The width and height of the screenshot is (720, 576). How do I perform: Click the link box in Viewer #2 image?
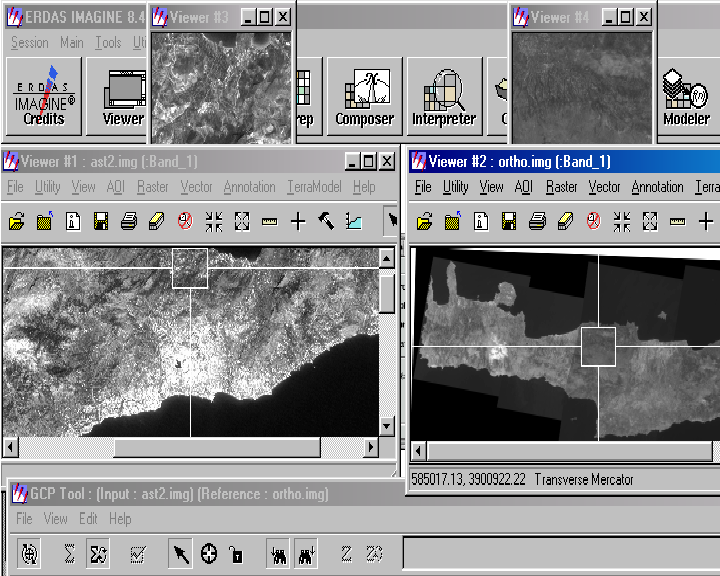coord(598,347)
